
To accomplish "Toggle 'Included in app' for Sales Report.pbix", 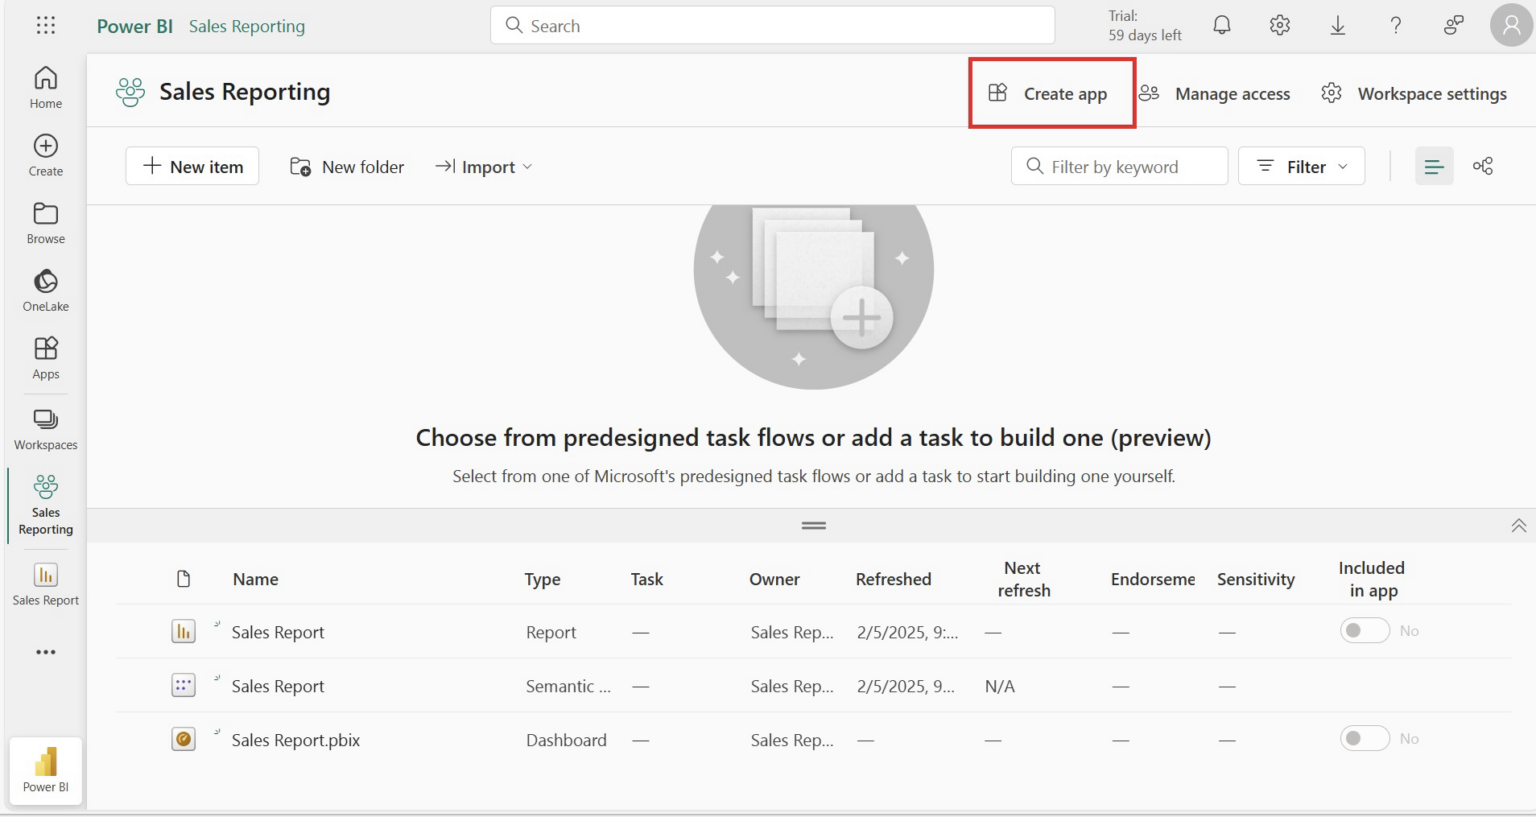I will coord(1365,738).
